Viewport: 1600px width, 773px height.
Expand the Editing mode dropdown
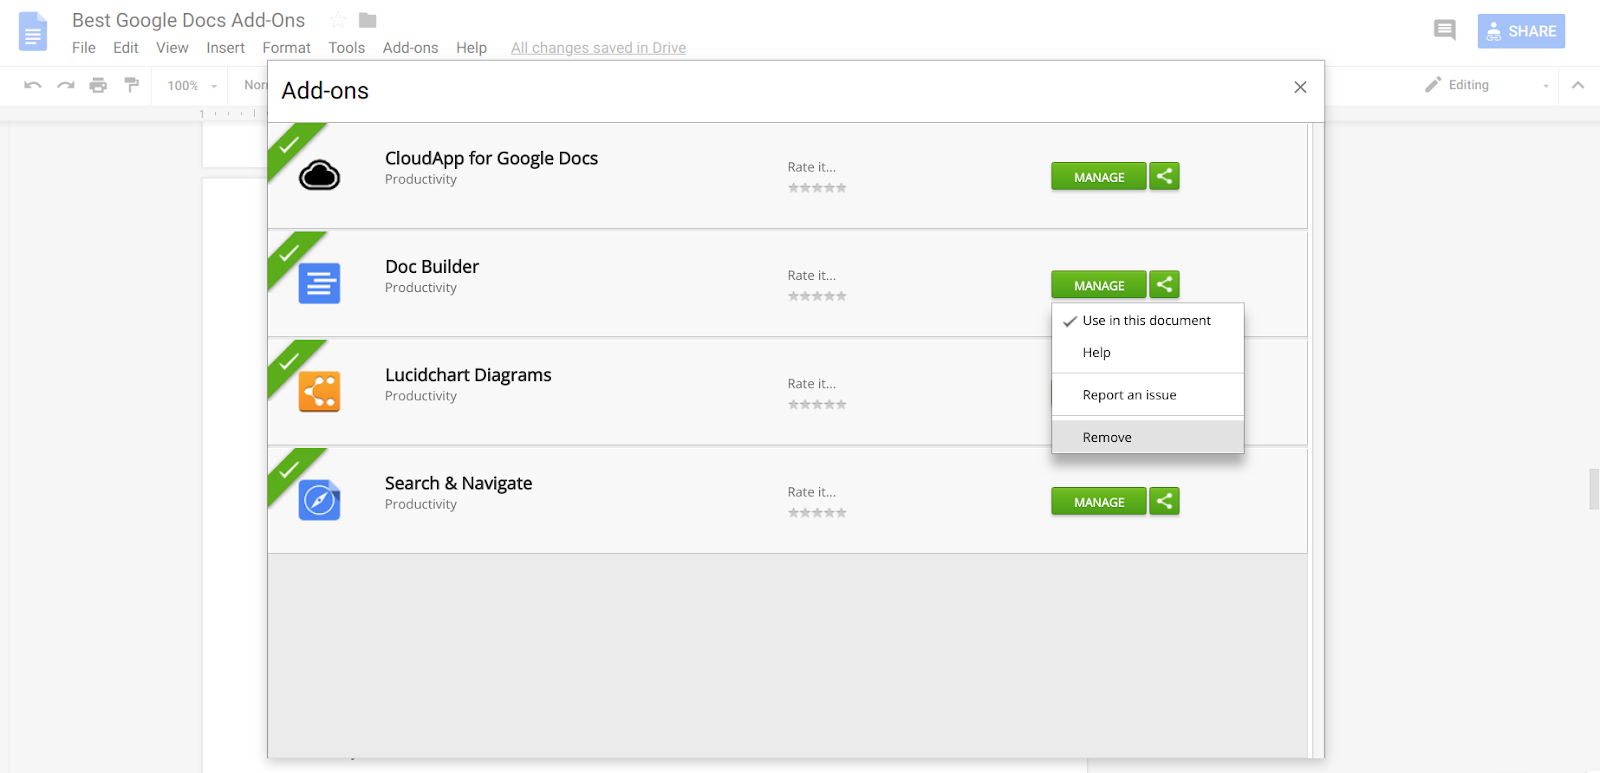[x=1546, y=86]
